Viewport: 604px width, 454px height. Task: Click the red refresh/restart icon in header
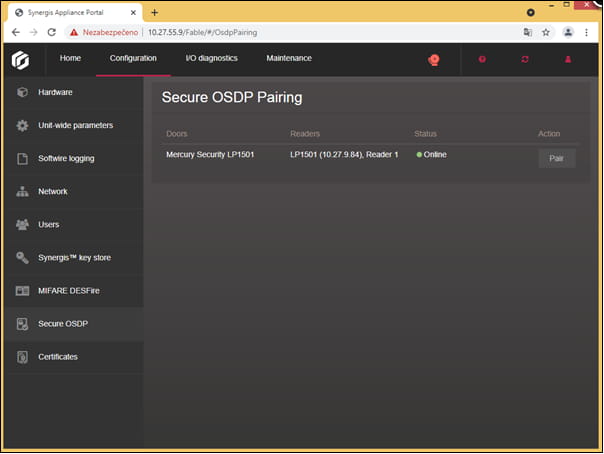click(x=525, y=59)
